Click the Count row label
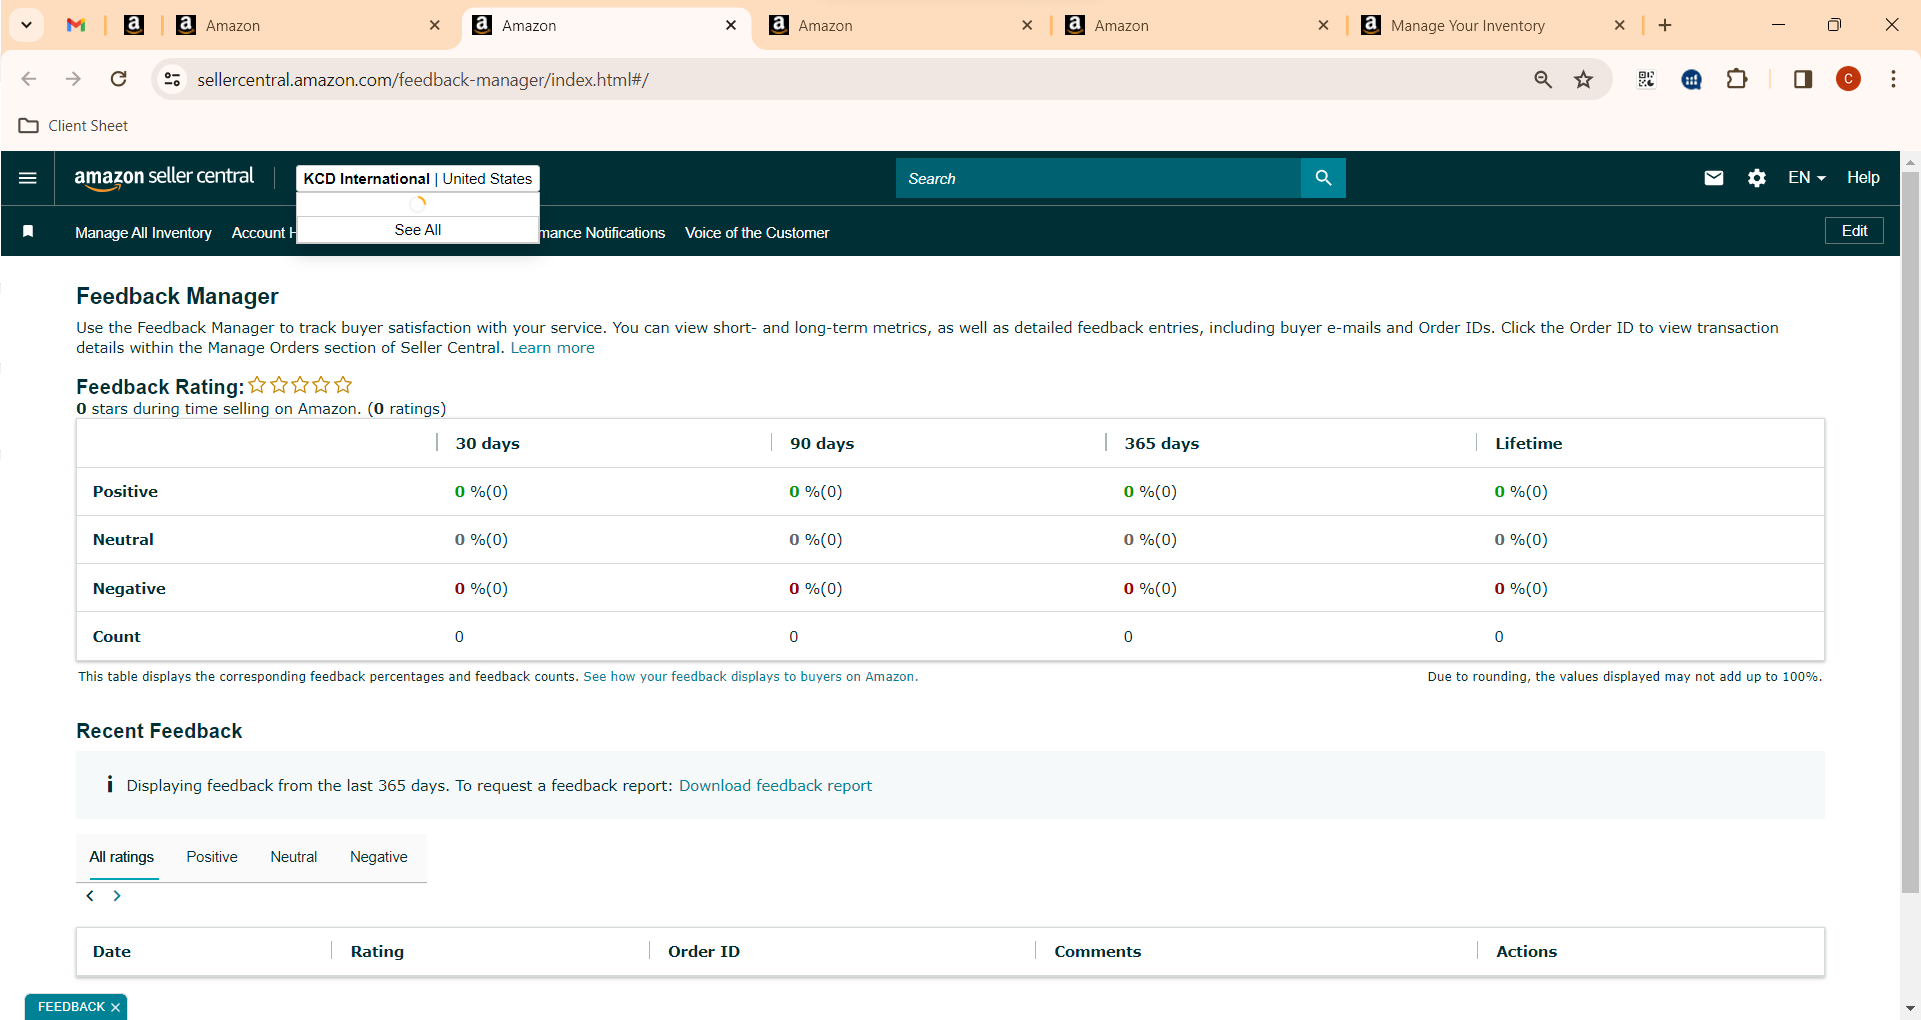The height and width of the screenshot is (1020, 1921). click(x=116, y=637)
